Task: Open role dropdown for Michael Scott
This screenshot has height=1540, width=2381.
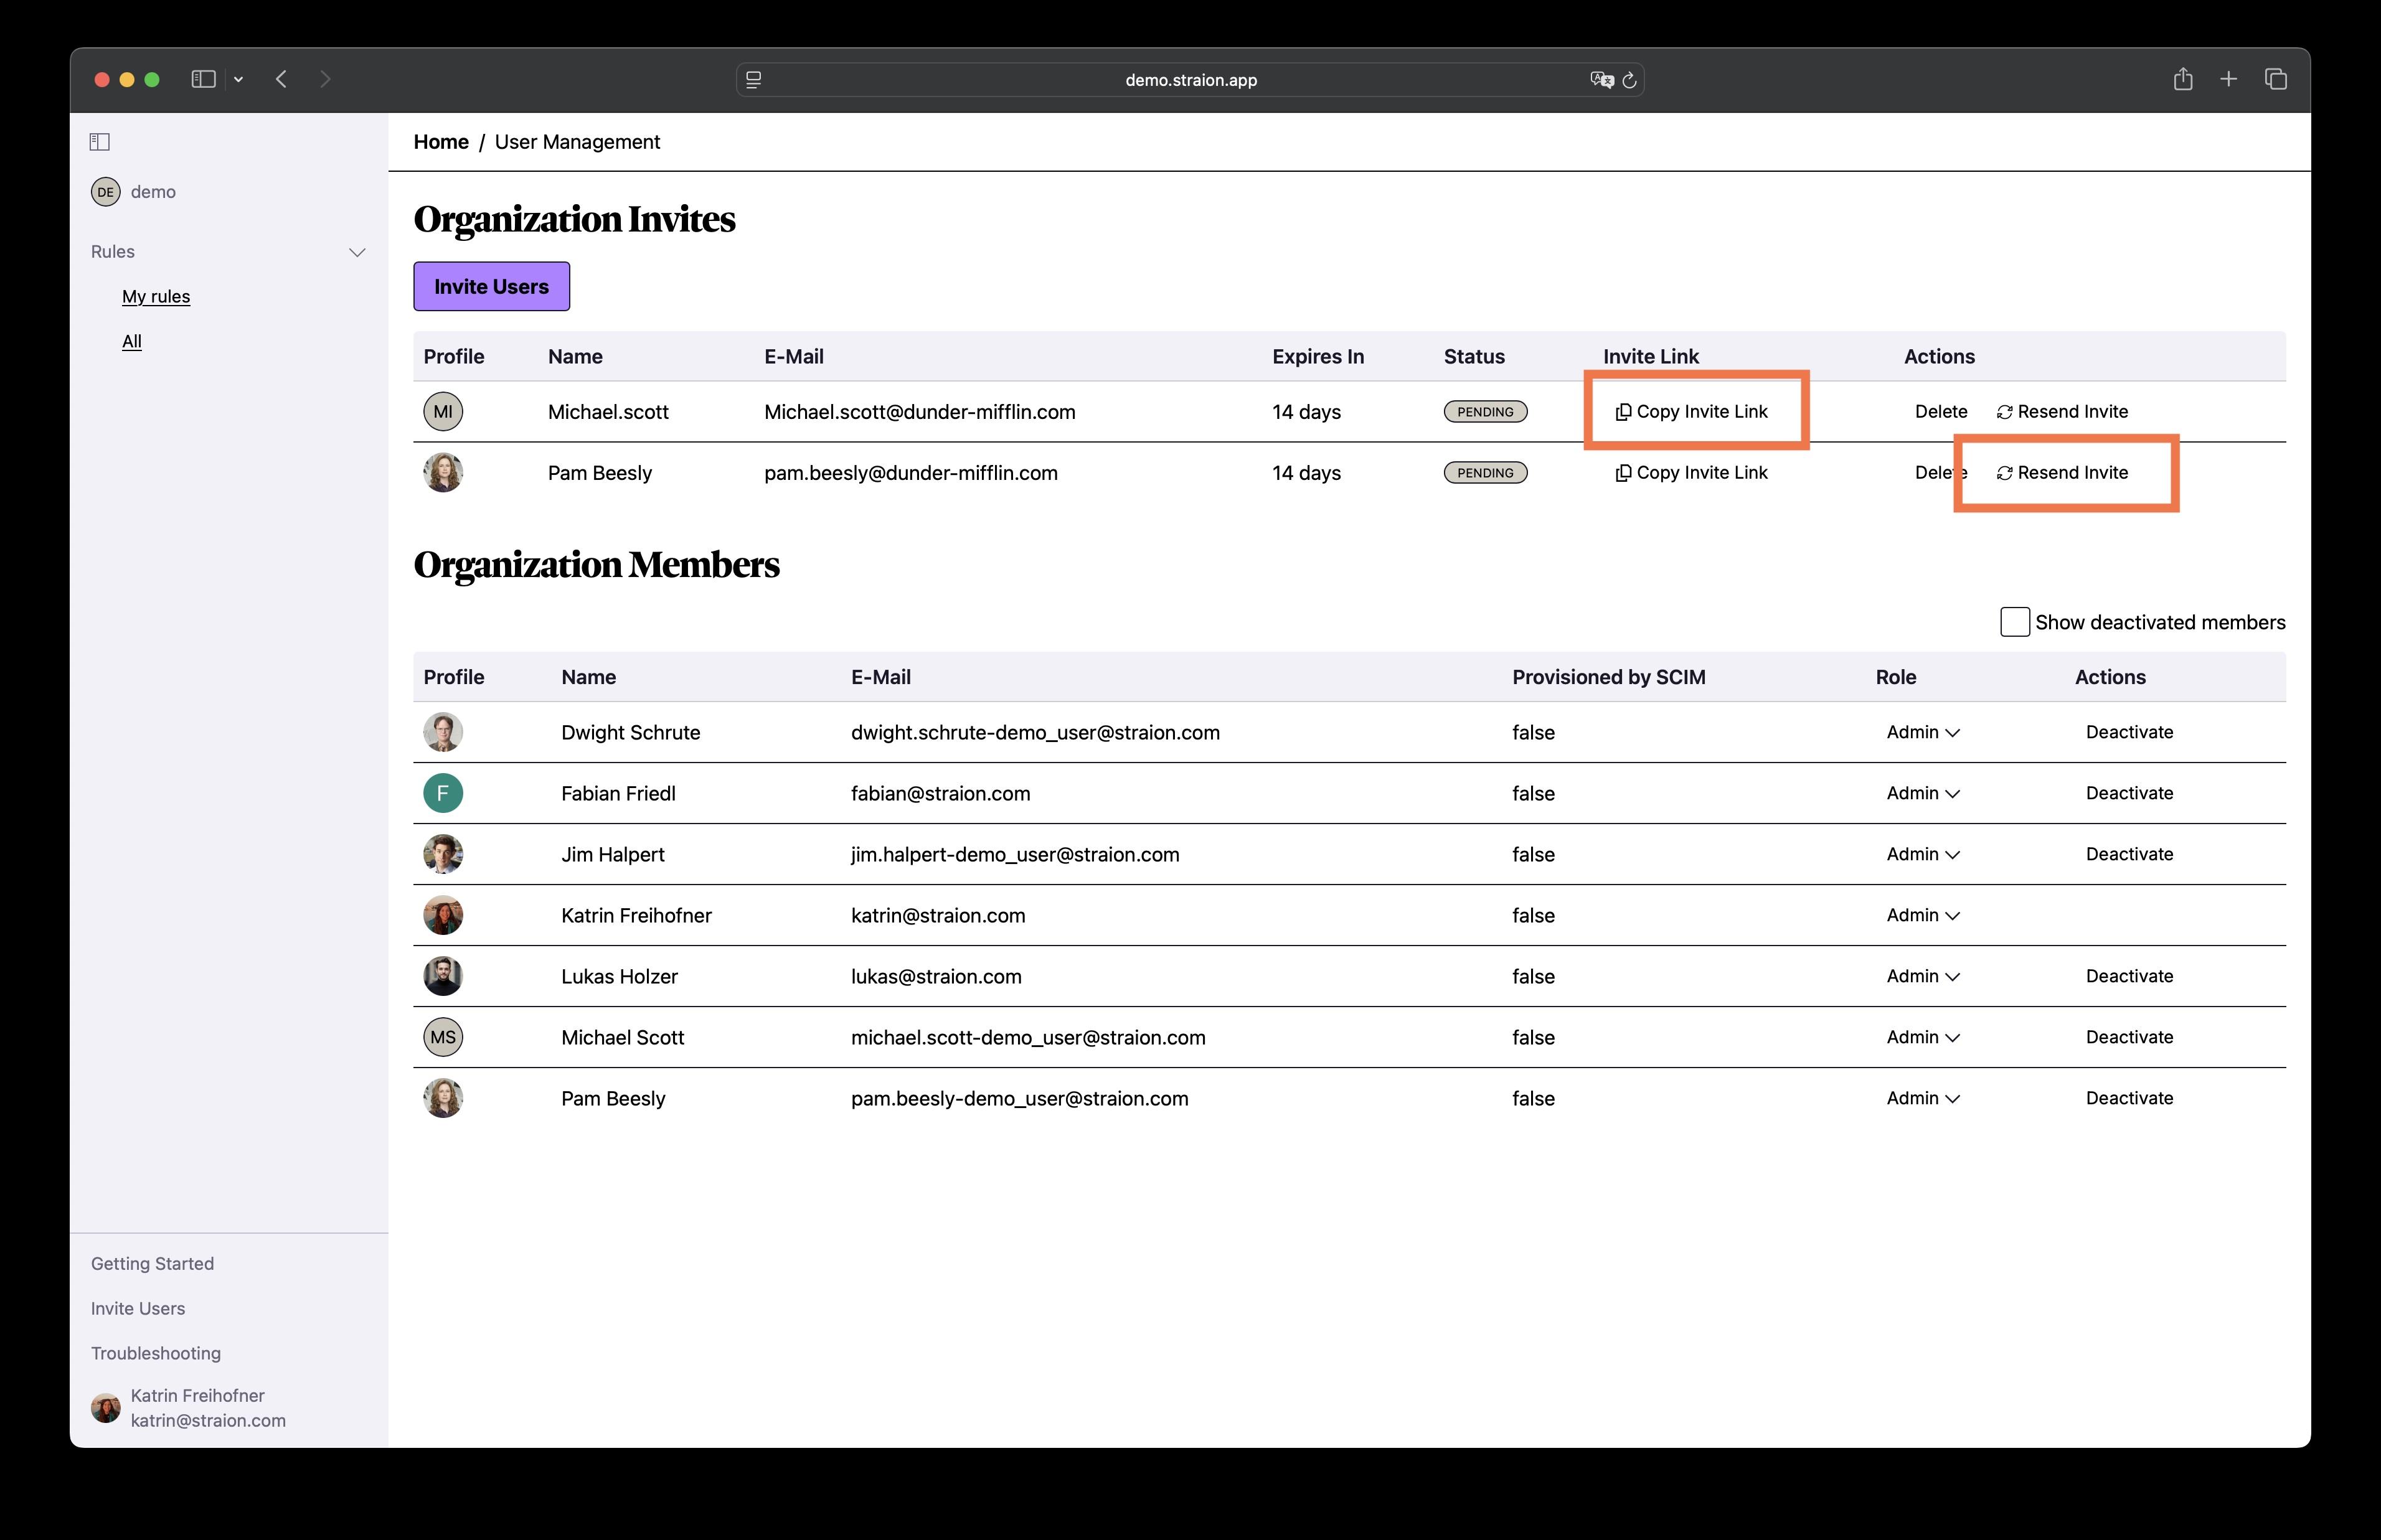Action: [x=1923, y=1037]
